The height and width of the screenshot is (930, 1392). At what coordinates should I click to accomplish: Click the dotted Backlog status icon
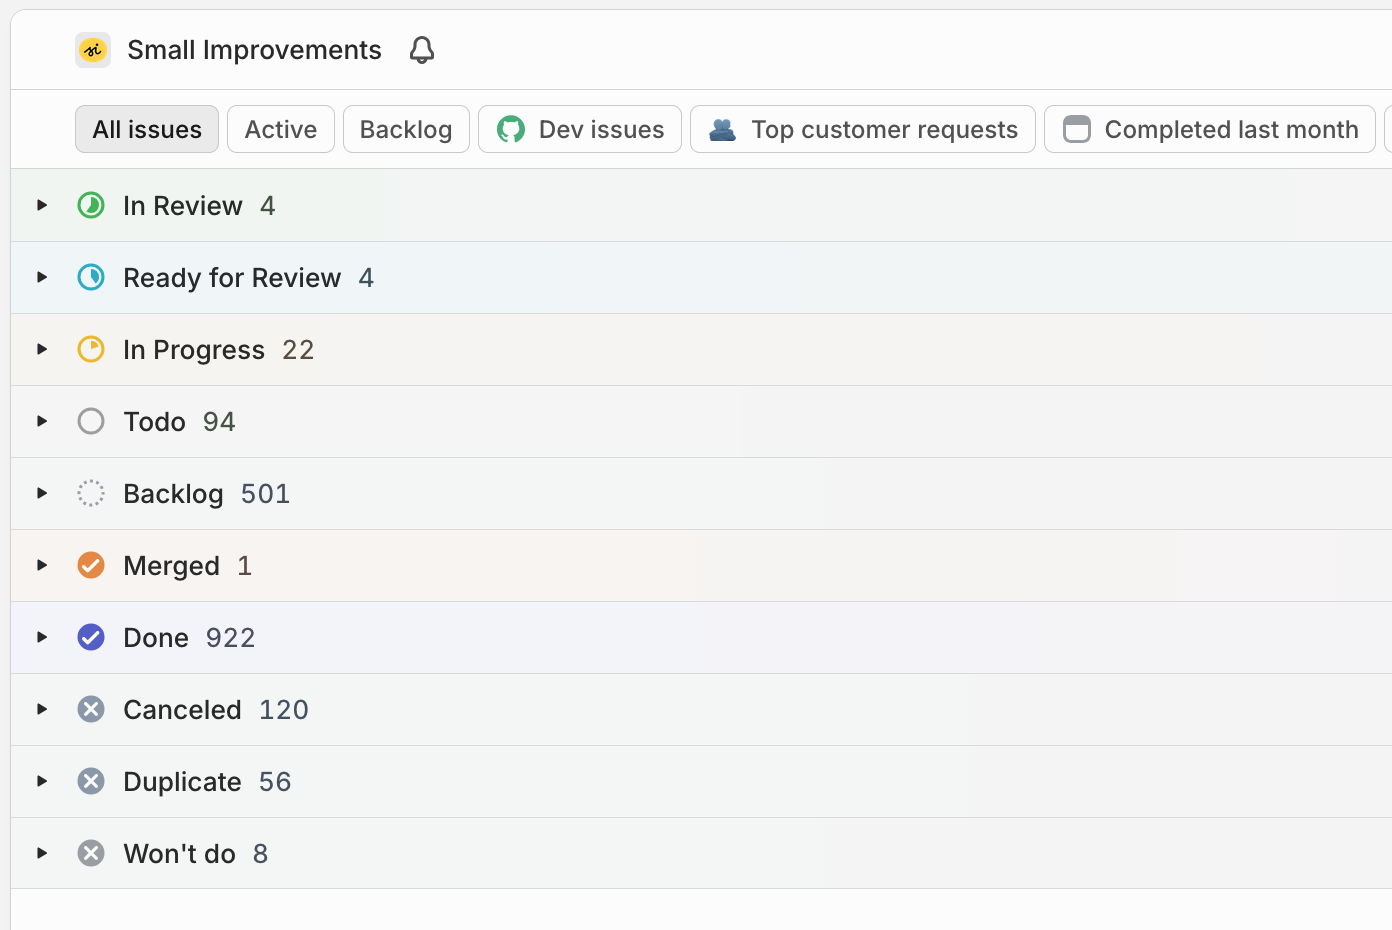point(91,494)
